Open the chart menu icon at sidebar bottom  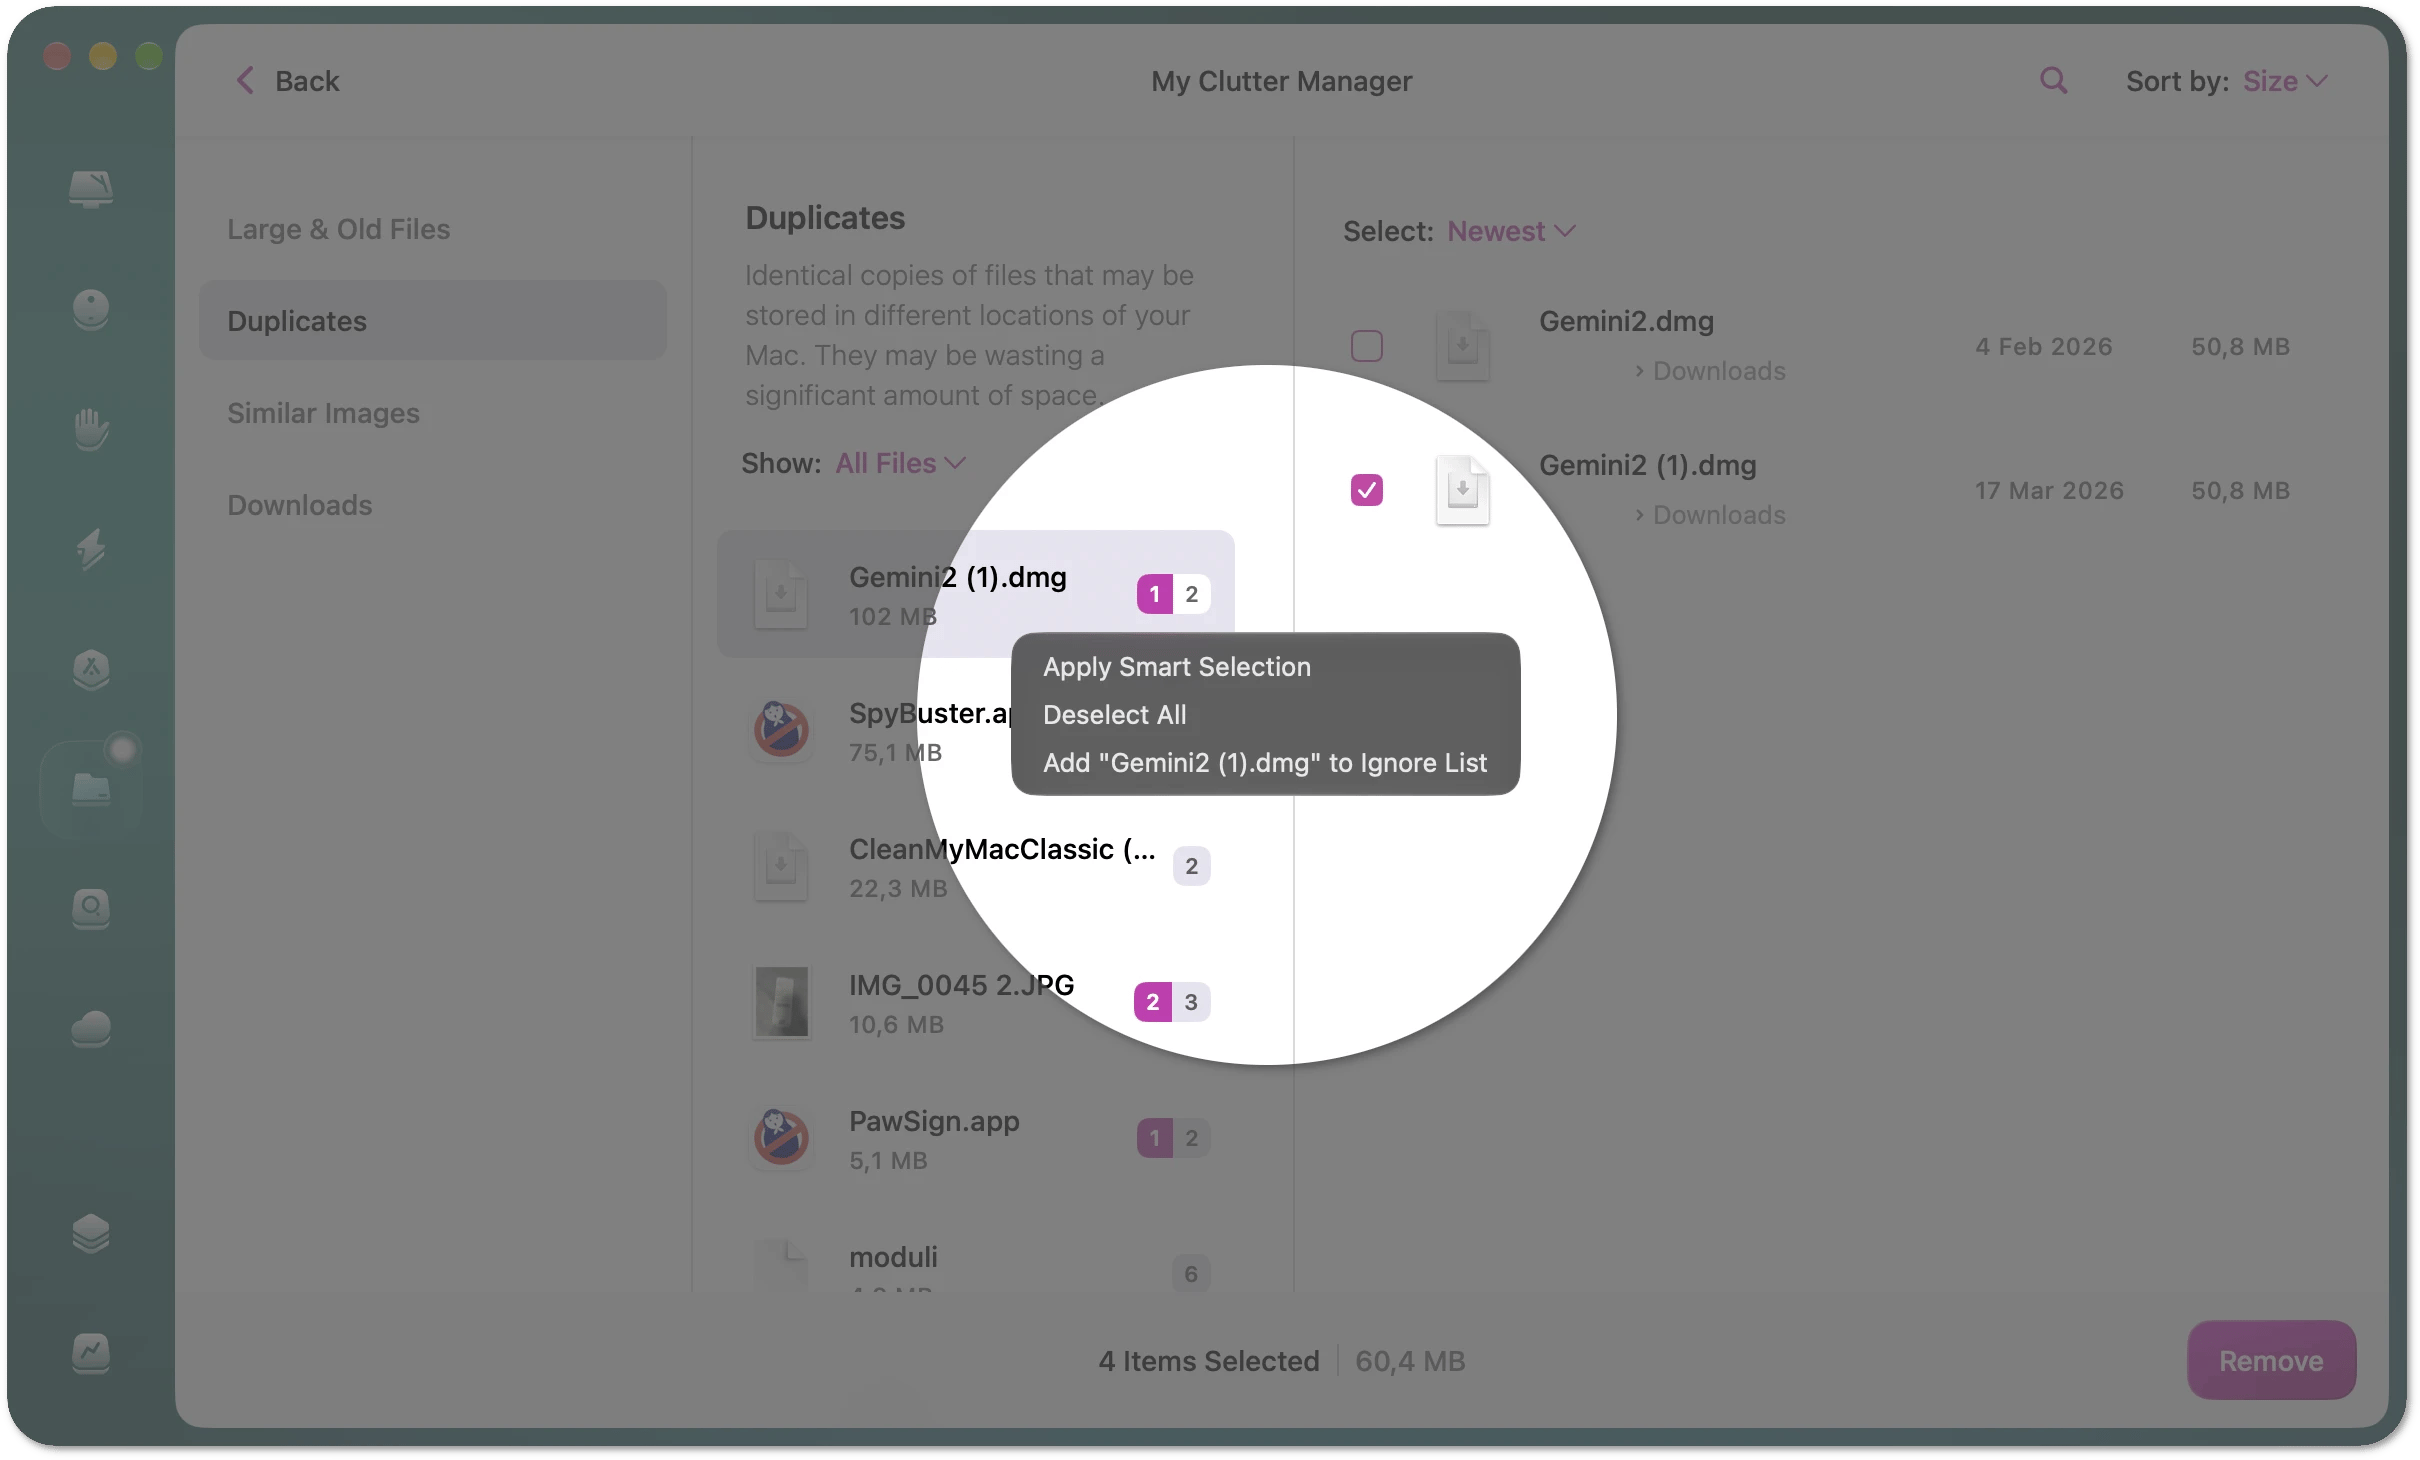91,1353
